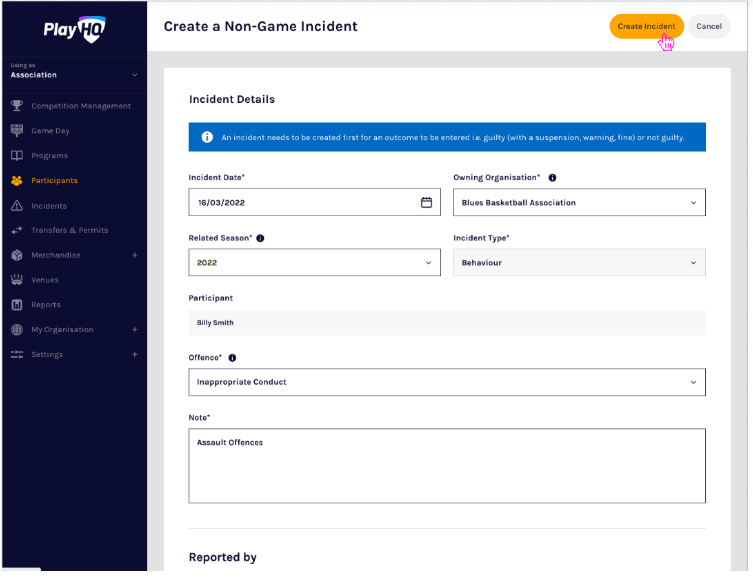The image size is (753, 577).
Task: Open the Incident Type dropdown
Action: click(x=580, y=263)
